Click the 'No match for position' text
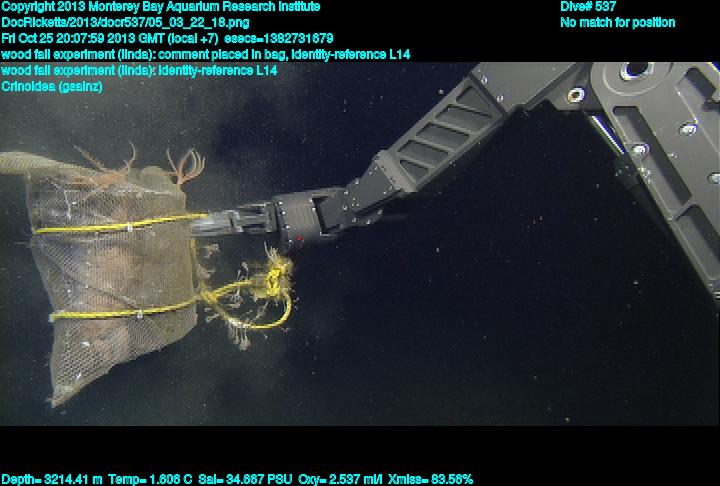The height and width of the screenshot is (486, 720). pos(618,23)
